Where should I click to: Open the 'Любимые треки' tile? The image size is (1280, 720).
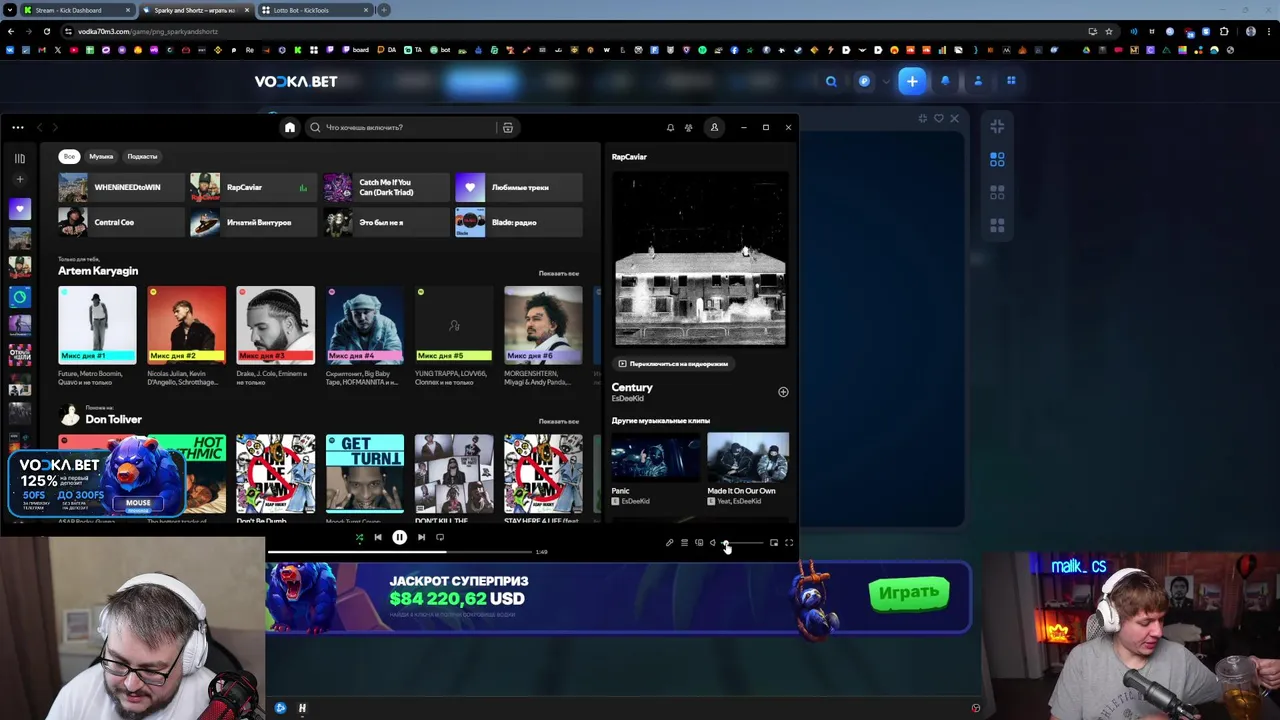click(518, 187)
